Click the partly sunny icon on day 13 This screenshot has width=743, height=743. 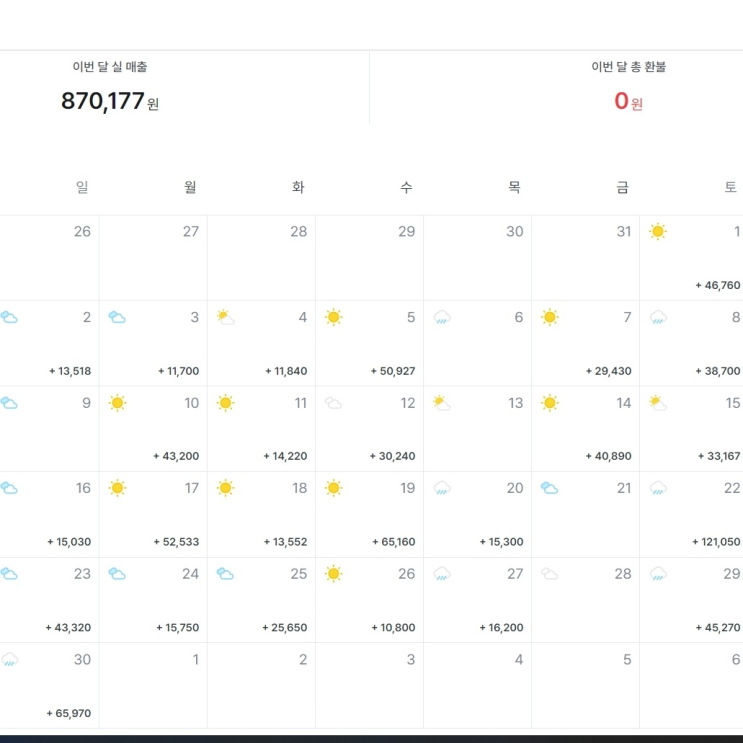click(441, 403)
